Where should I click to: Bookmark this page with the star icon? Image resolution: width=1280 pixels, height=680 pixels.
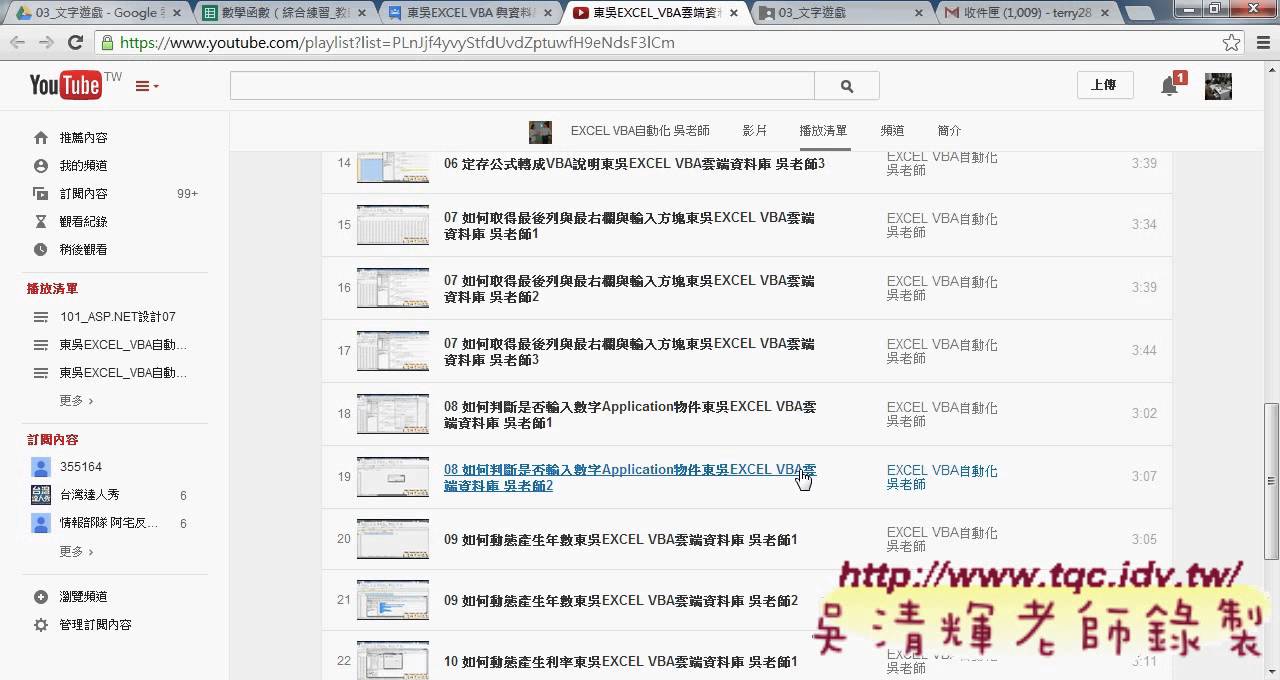(1231, 43)
